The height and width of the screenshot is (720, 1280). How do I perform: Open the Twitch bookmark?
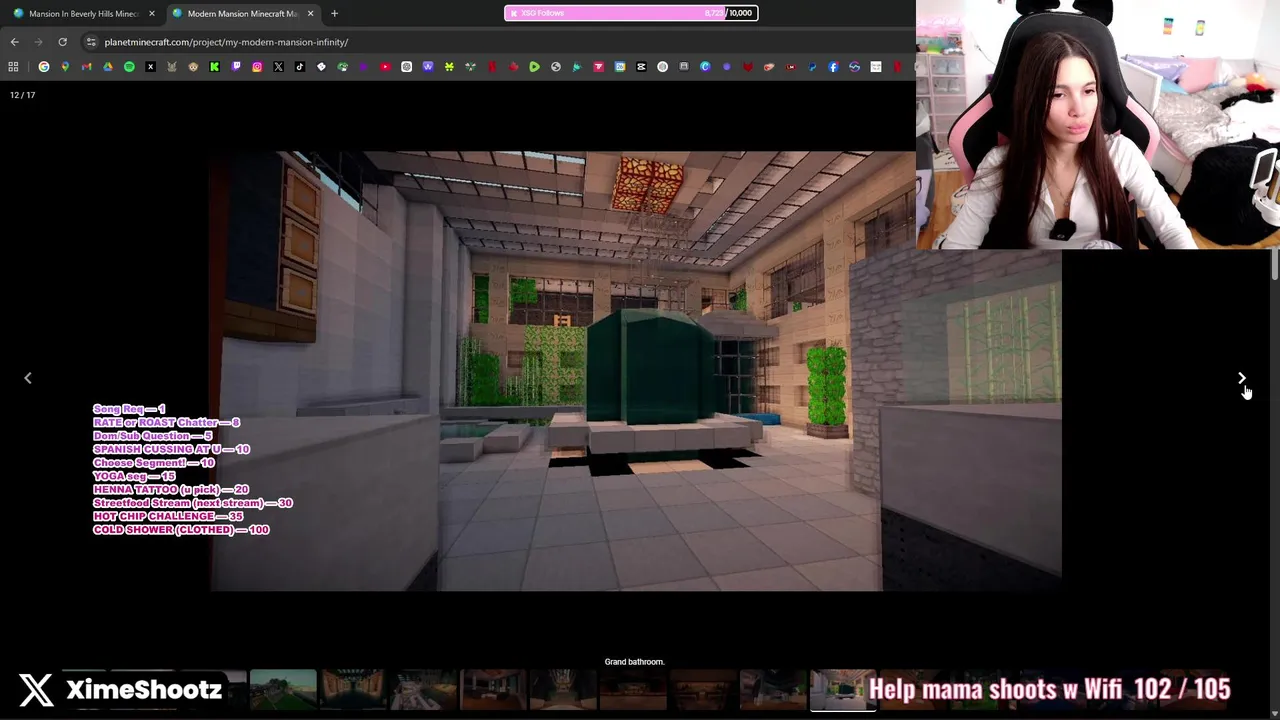pyautogui.click(x=236, y=67)
